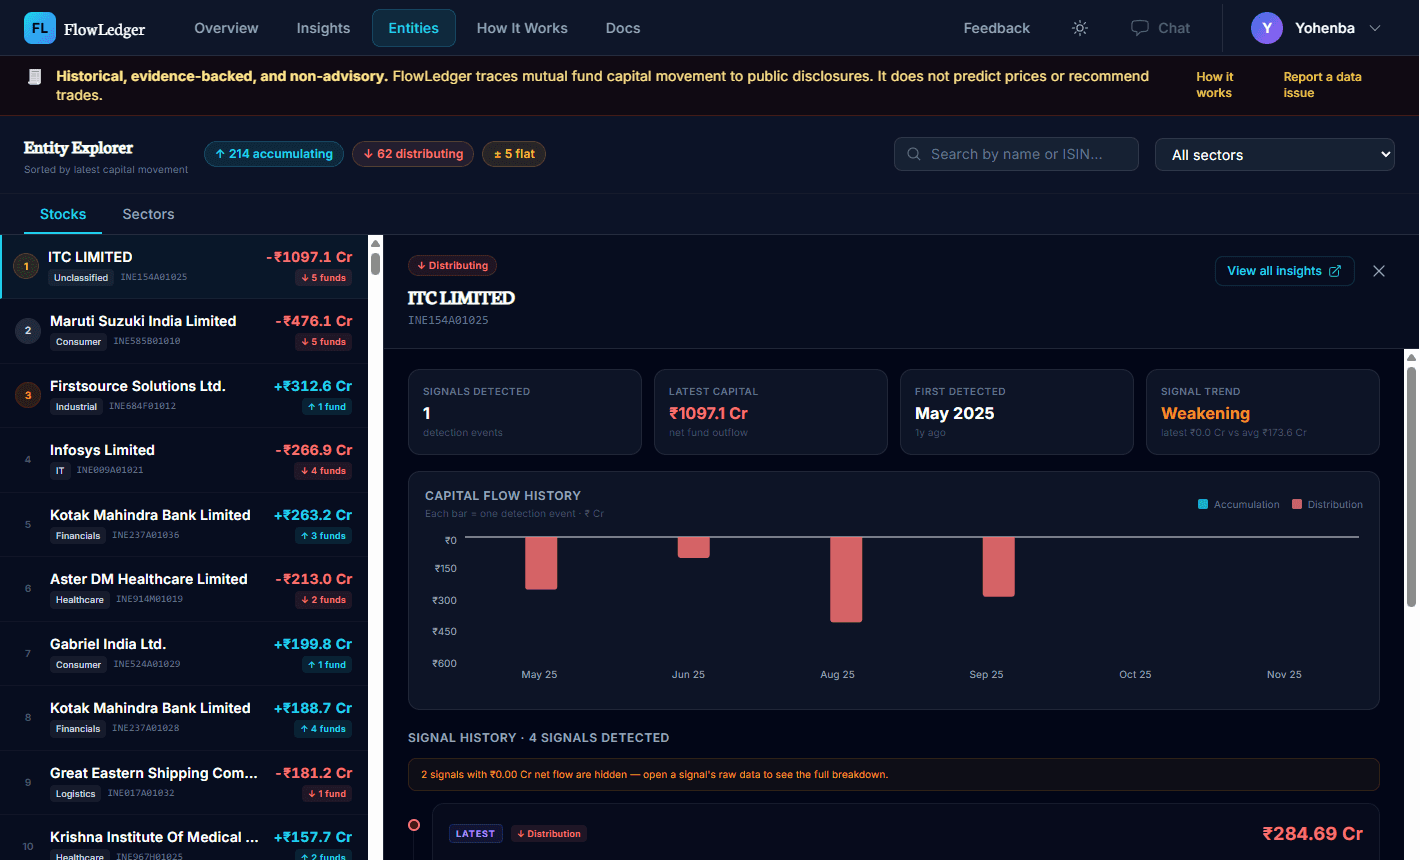Click View all insights button

tap(1285, 271)
